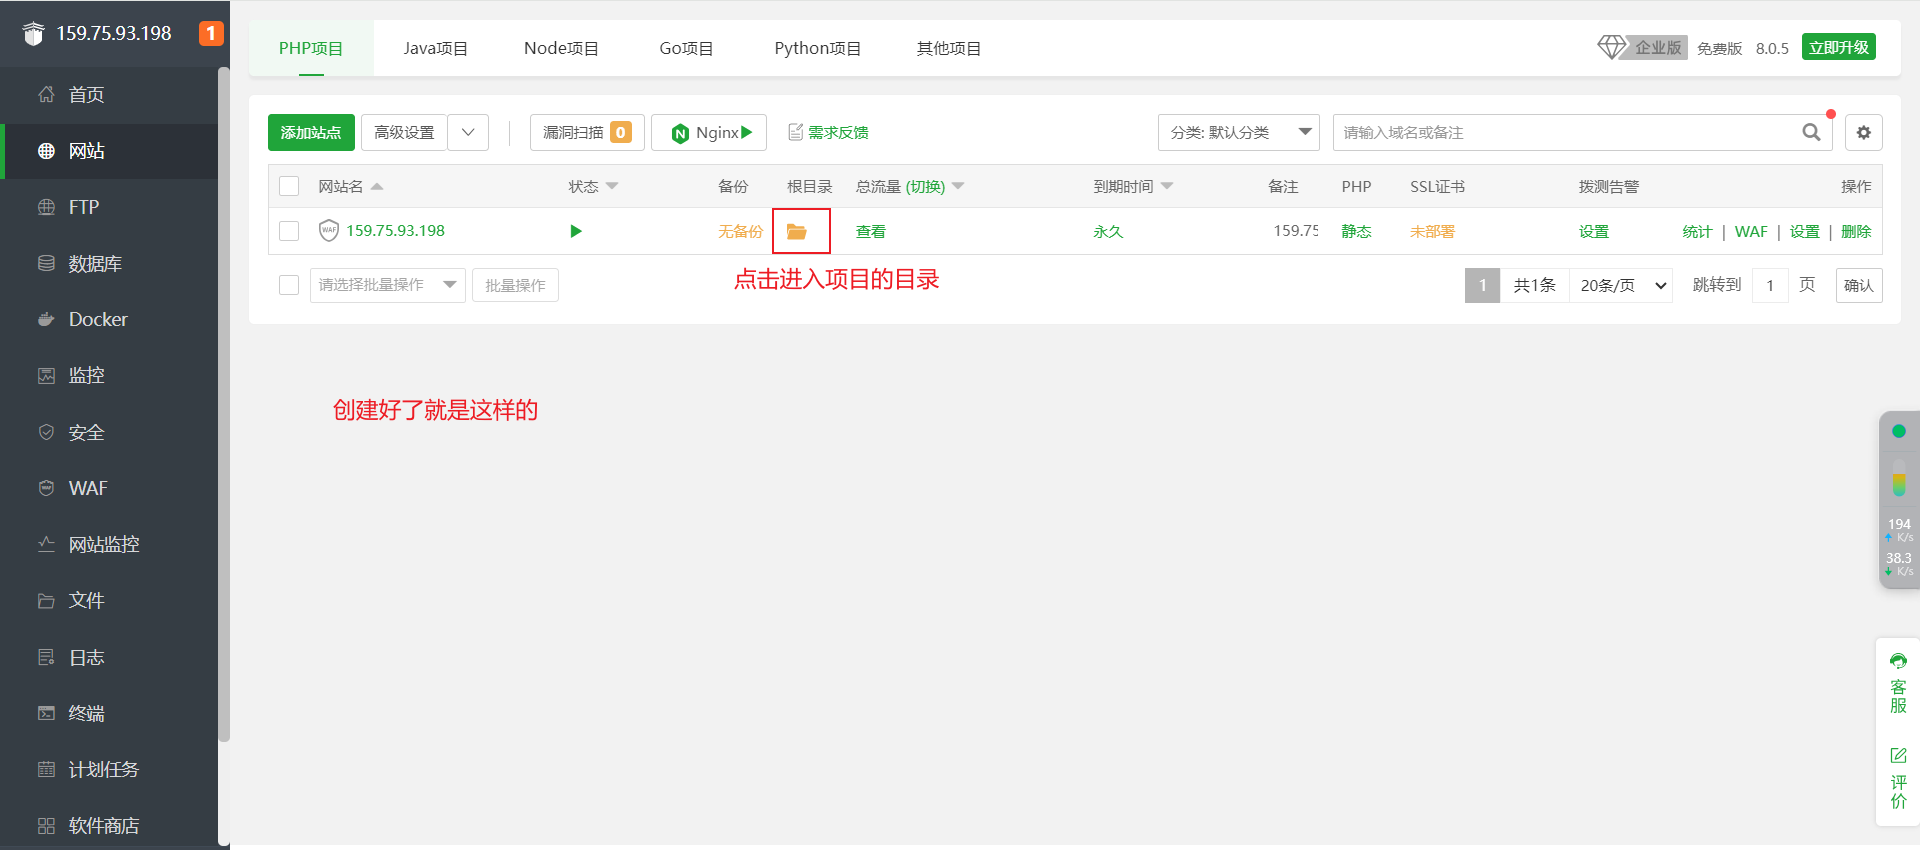
Task: Open 网站监控 chart icon entry
Action: (x=46, y=544)
